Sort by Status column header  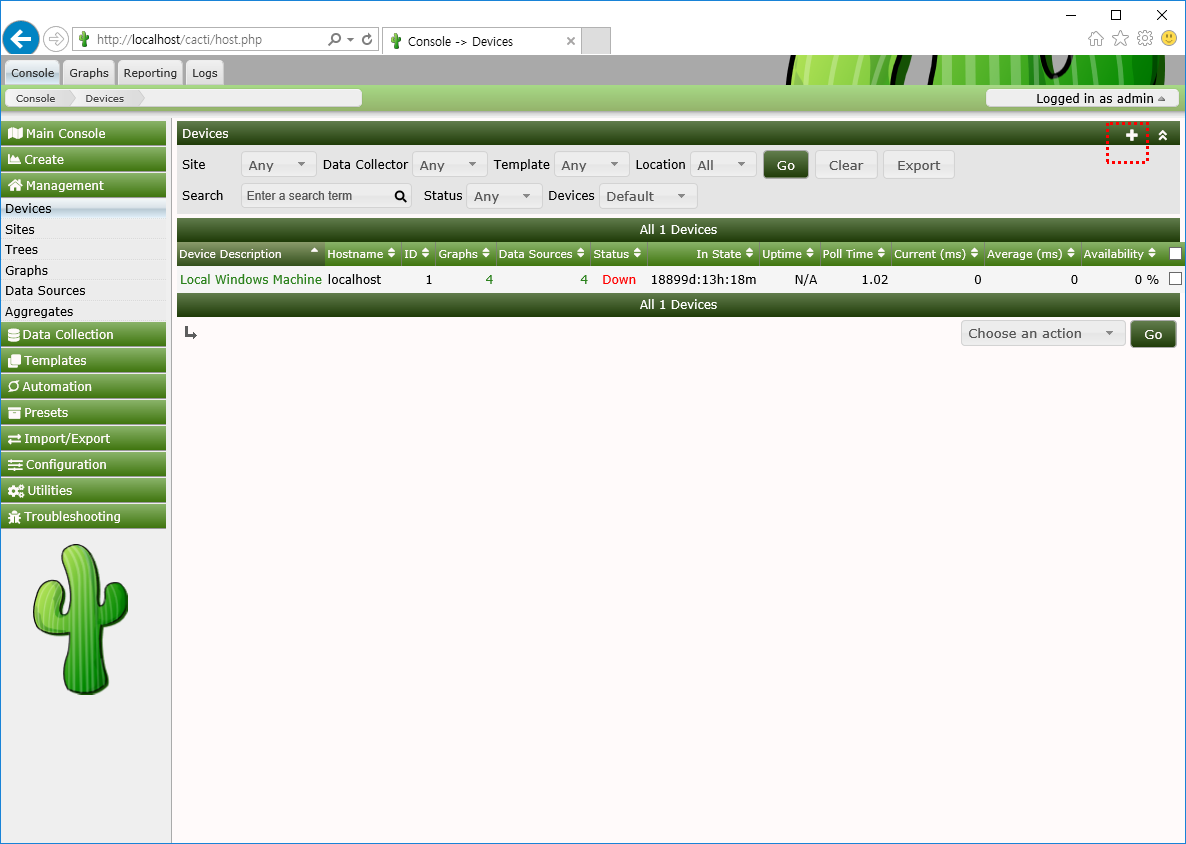[x=618, y=254]
